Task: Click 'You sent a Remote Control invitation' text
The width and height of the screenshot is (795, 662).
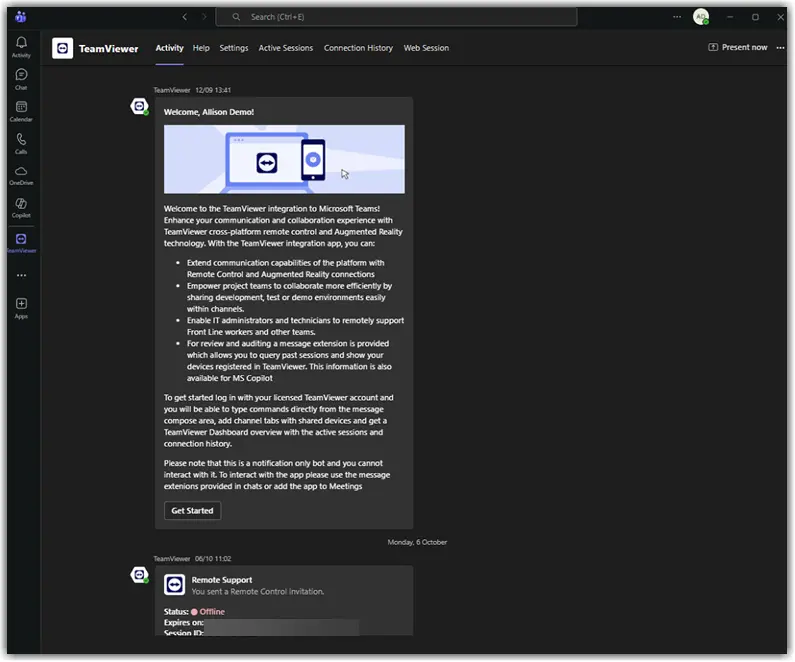Action: pos(258,592)
